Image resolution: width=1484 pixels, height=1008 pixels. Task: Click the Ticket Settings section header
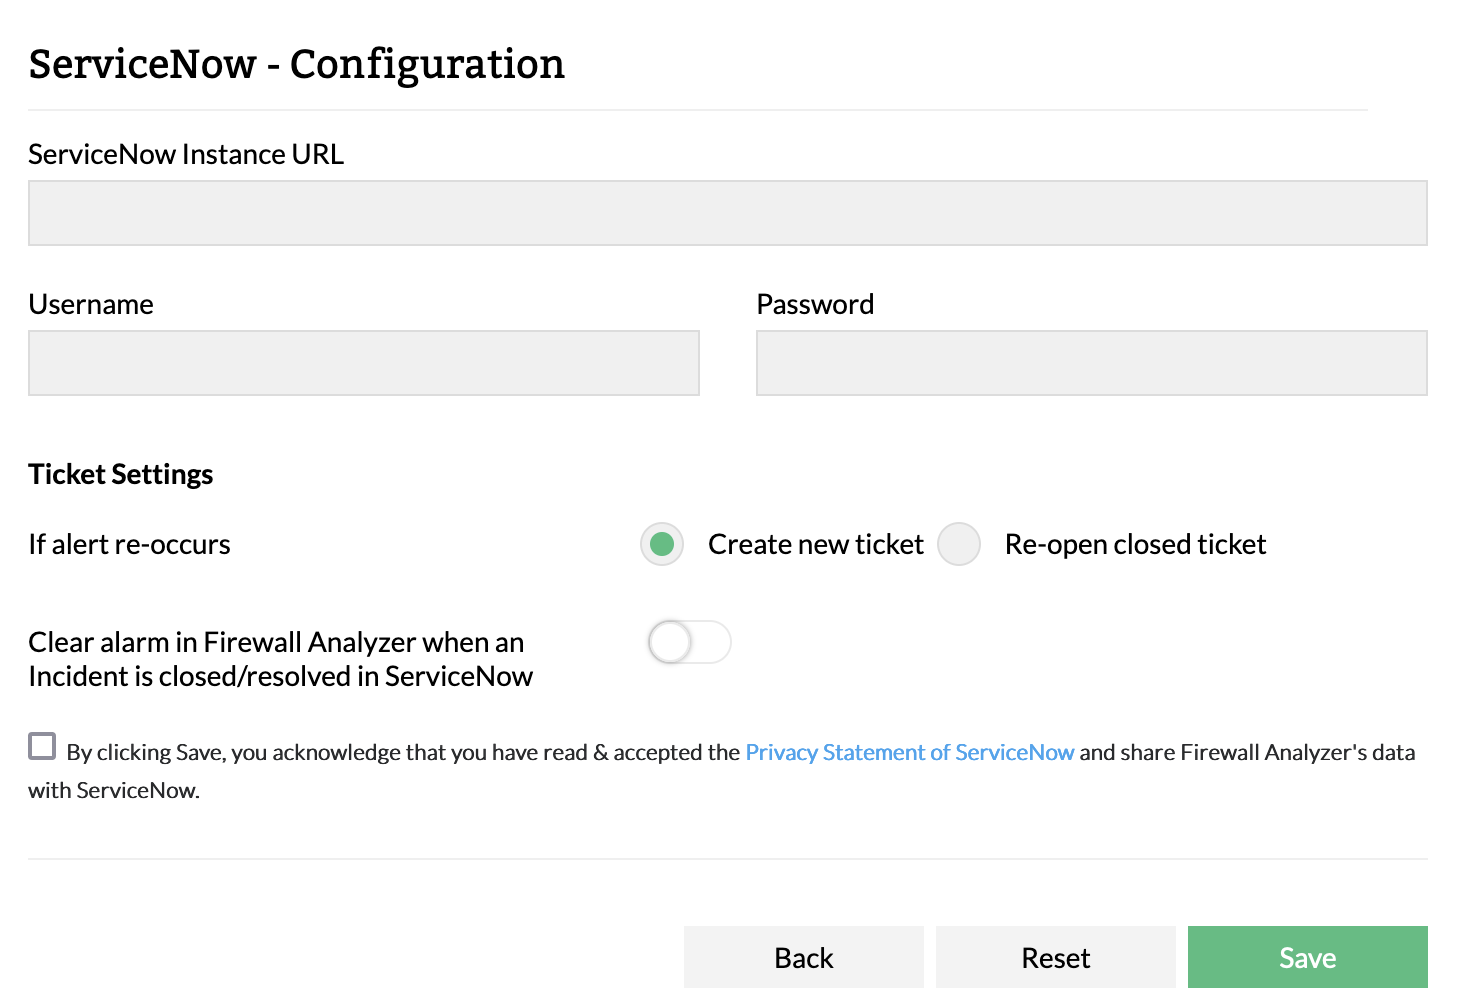click(x=120, y=474)
